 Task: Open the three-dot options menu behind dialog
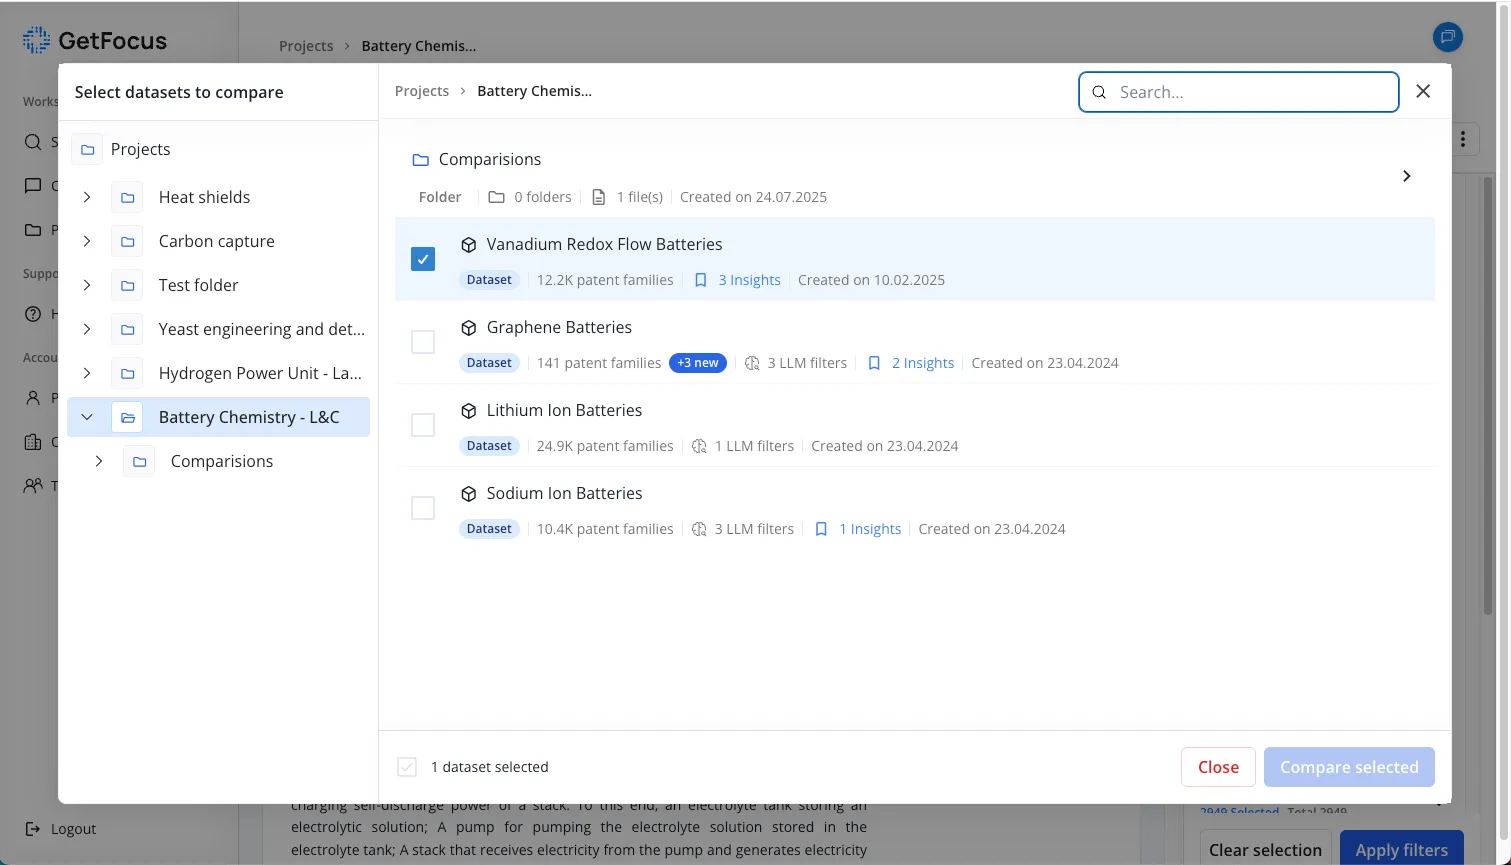[1463, 140]
